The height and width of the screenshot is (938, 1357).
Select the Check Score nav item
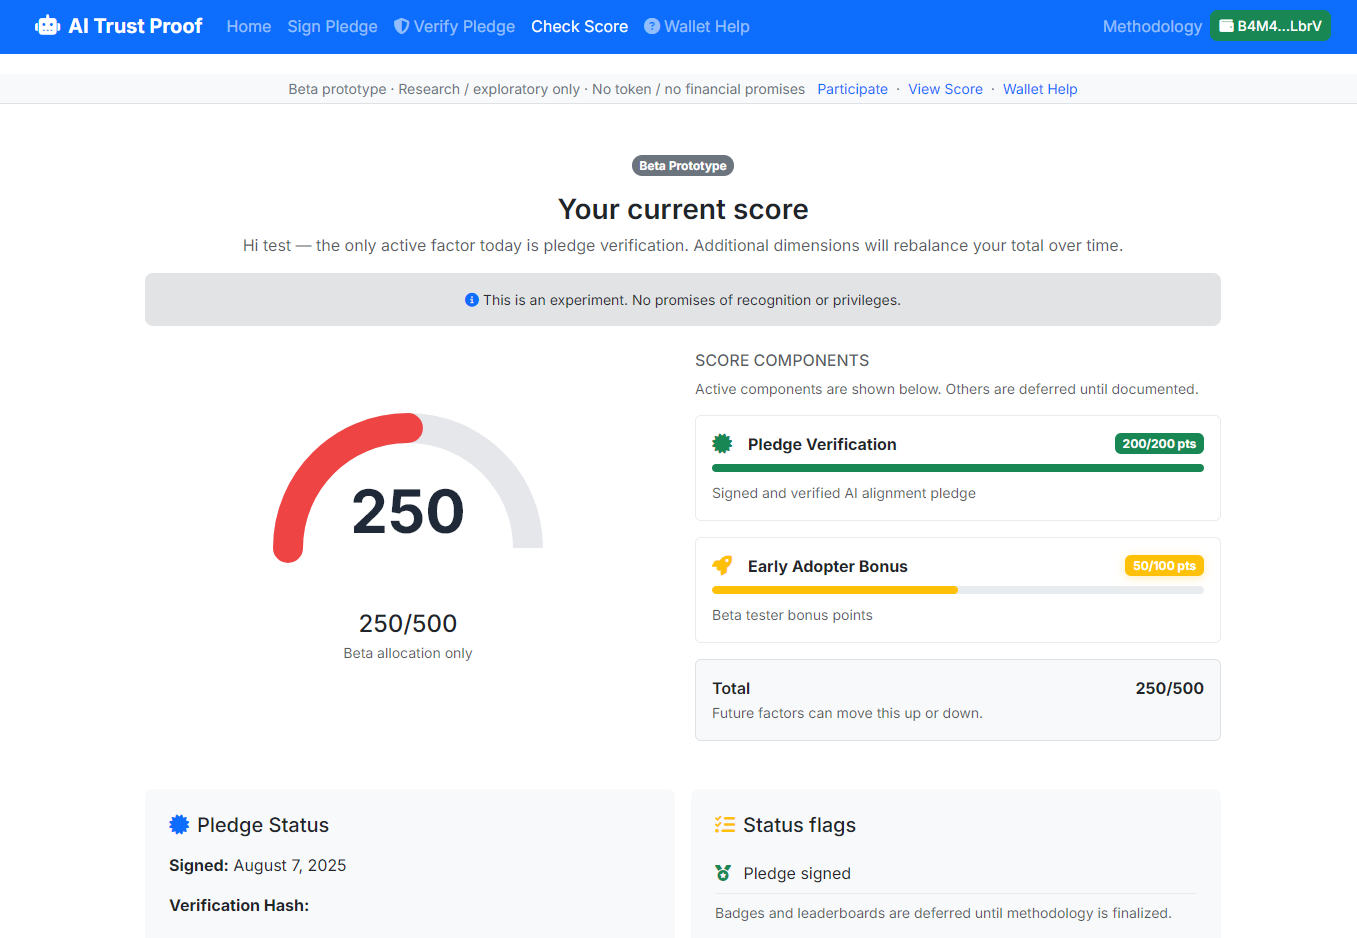[580, 26]
